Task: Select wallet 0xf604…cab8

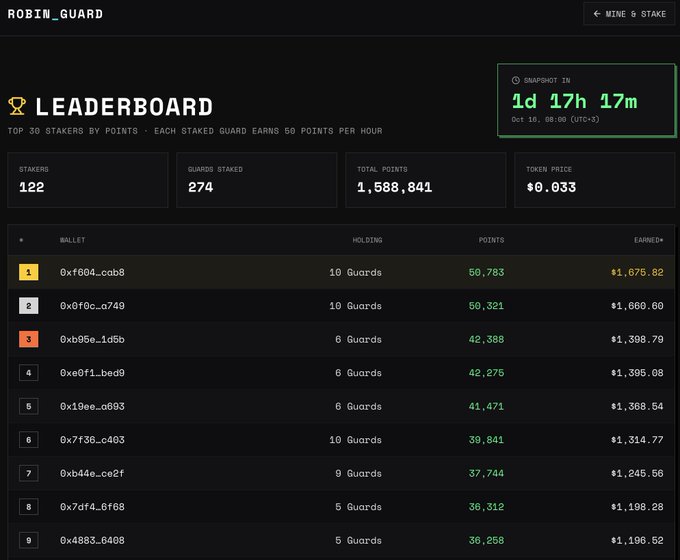Action: click(x=92, y=272)
